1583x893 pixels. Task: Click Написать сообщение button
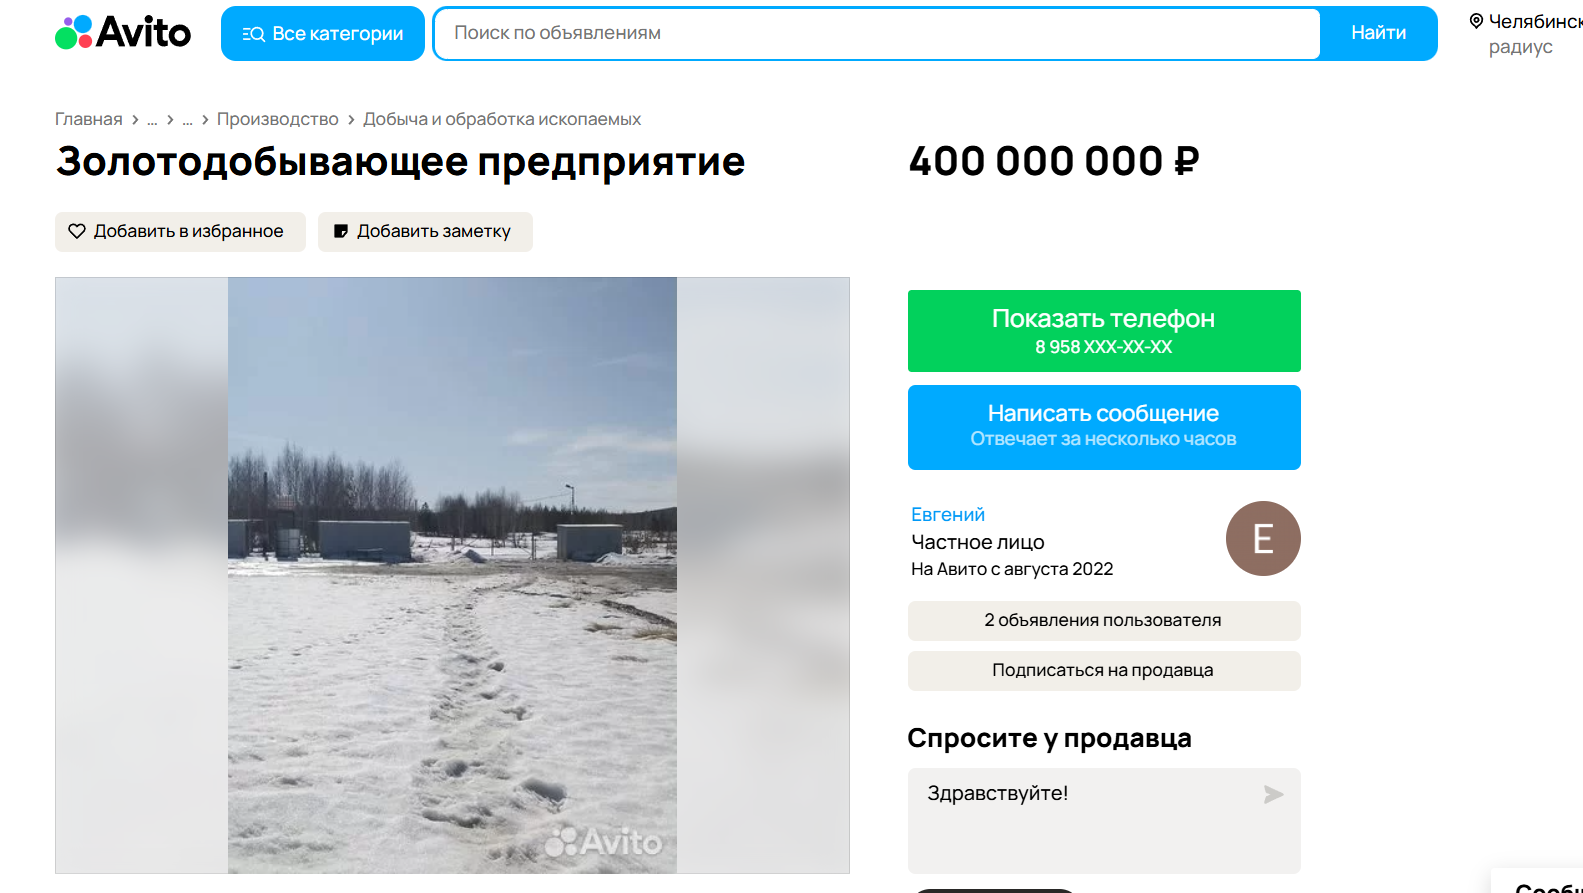click(1104, 427)
